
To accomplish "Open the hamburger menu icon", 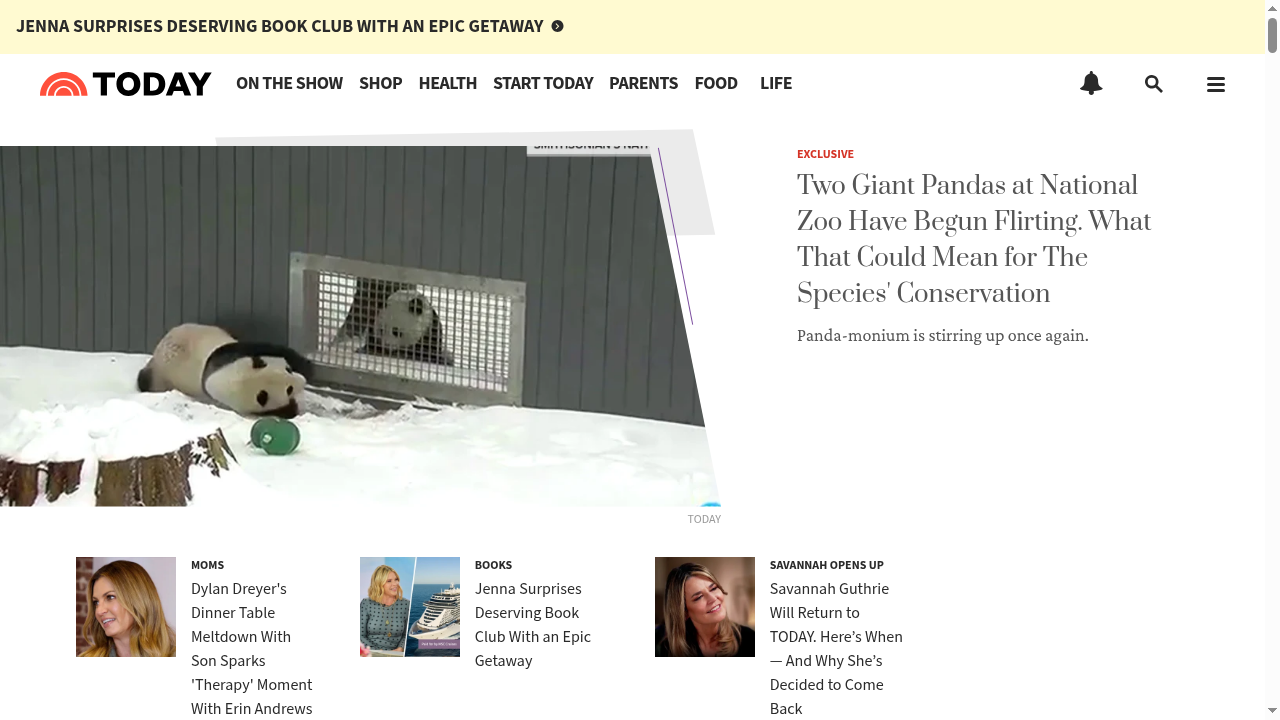I will (x=1216, y=85).
